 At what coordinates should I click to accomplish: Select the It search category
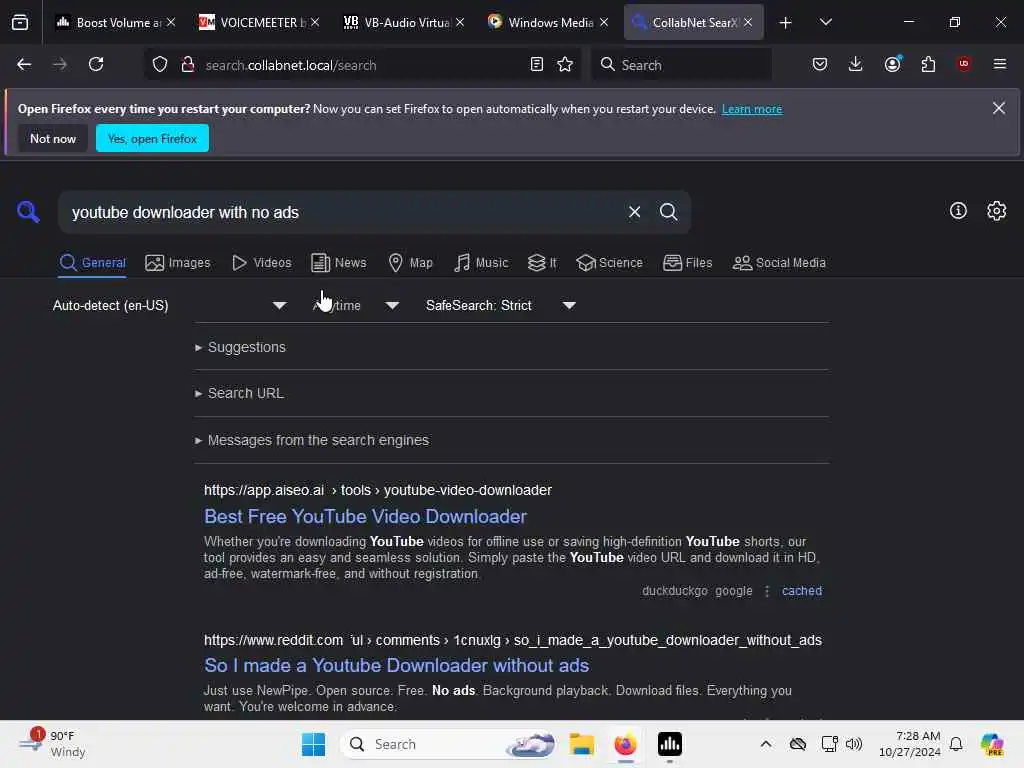pyautogui.click(x=542, y=263)
